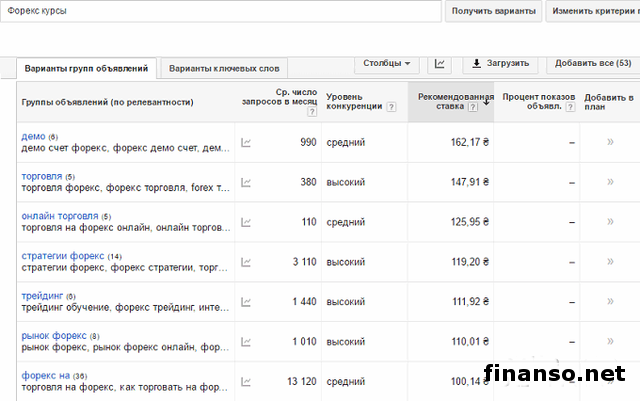The height and width of the screenshot is (401, 640).
Task: Click help icon under Ср. число запросов
Action: coord(311,113)
